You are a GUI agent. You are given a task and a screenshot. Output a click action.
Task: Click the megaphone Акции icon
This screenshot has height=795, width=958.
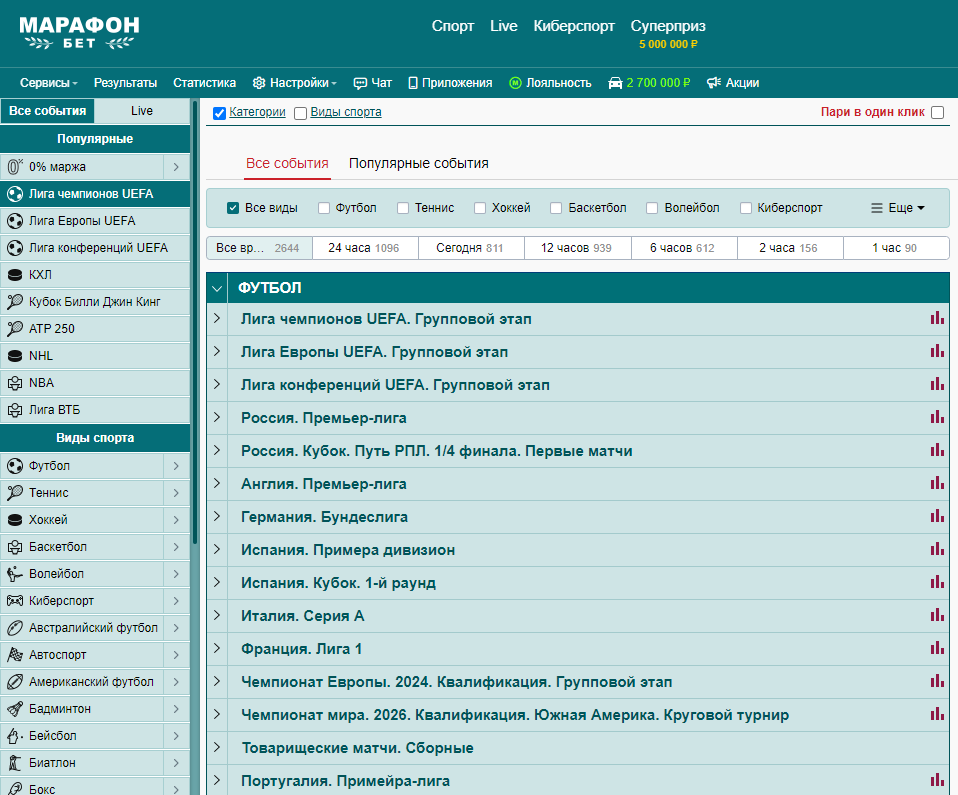[x=714, y=83]
